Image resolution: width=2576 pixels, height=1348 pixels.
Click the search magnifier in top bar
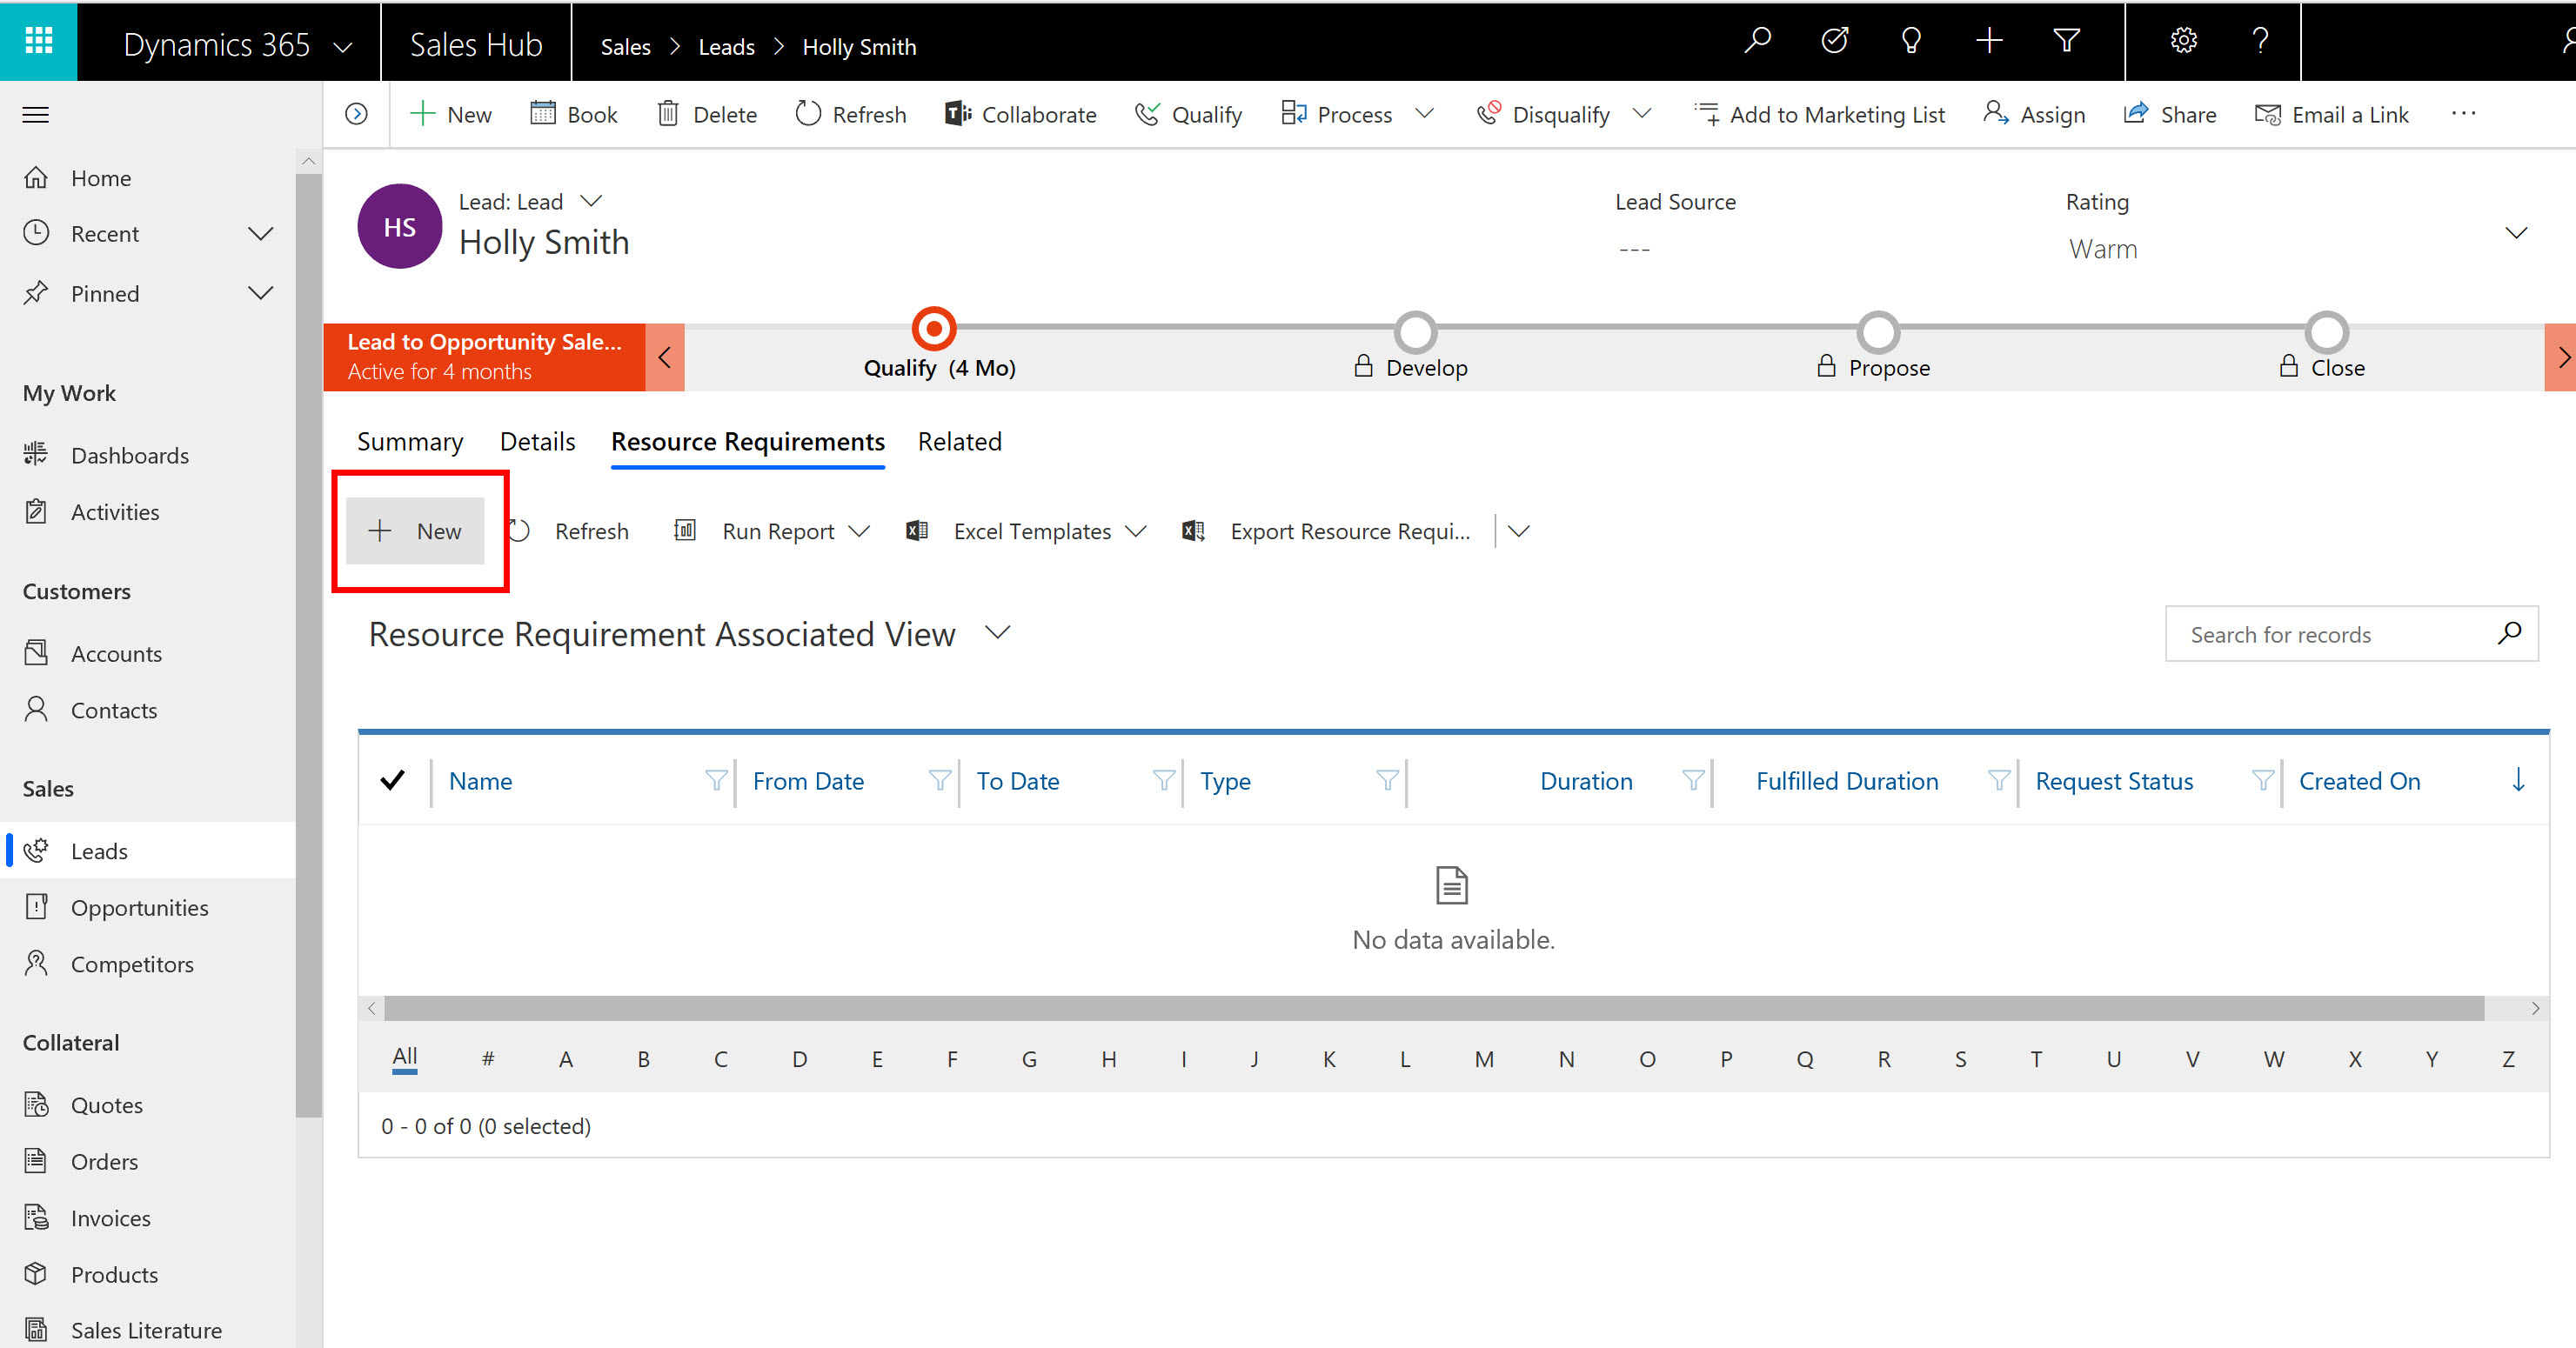(1757, 41)
